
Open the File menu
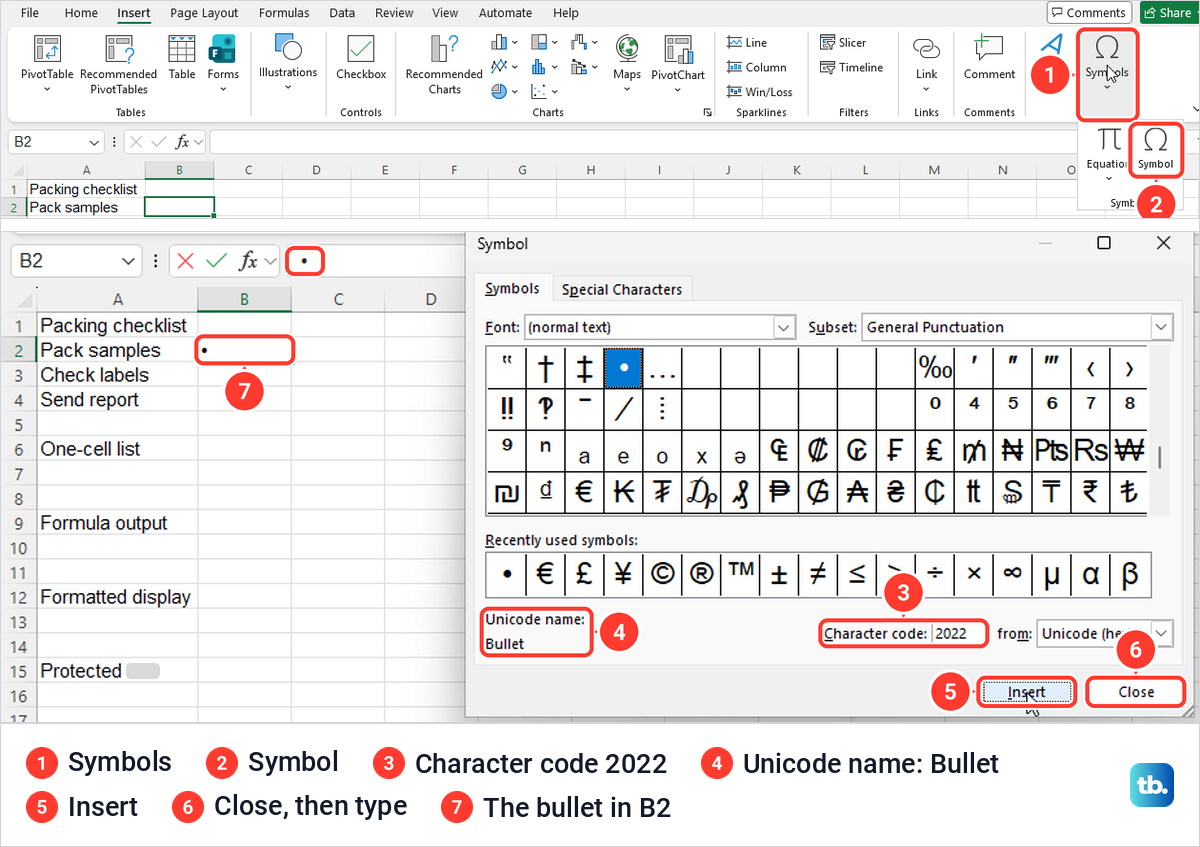tap(30, 13)
